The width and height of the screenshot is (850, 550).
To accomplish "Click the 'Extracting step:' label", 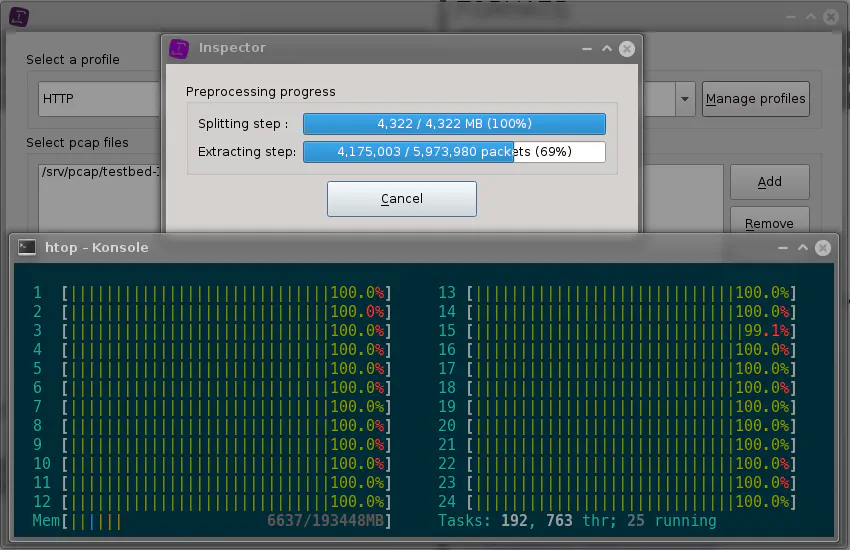I will click(247, 152).
